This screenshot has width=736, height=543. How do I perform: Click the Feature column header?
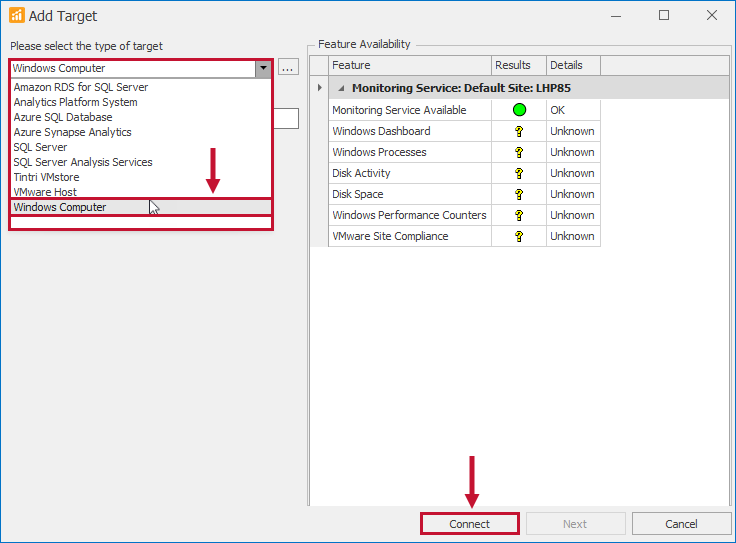click(x=410, y=65)
